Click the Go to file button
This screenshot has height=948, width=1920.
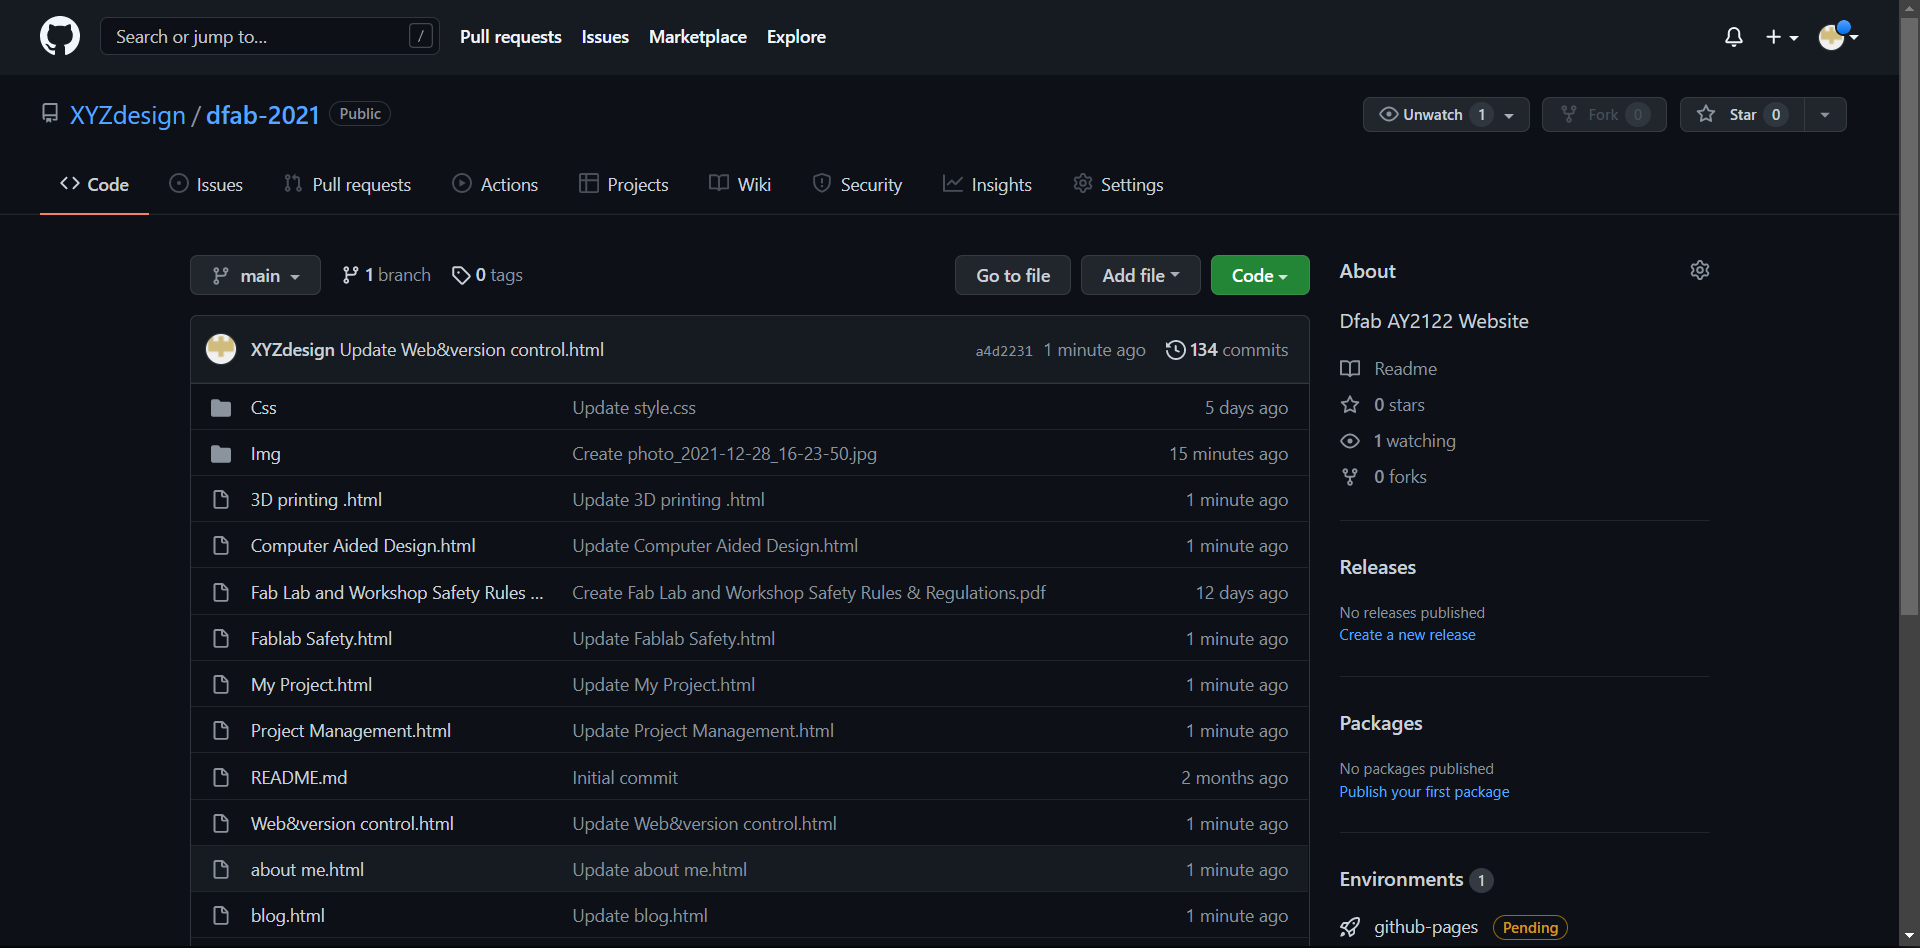(1013, 275)
